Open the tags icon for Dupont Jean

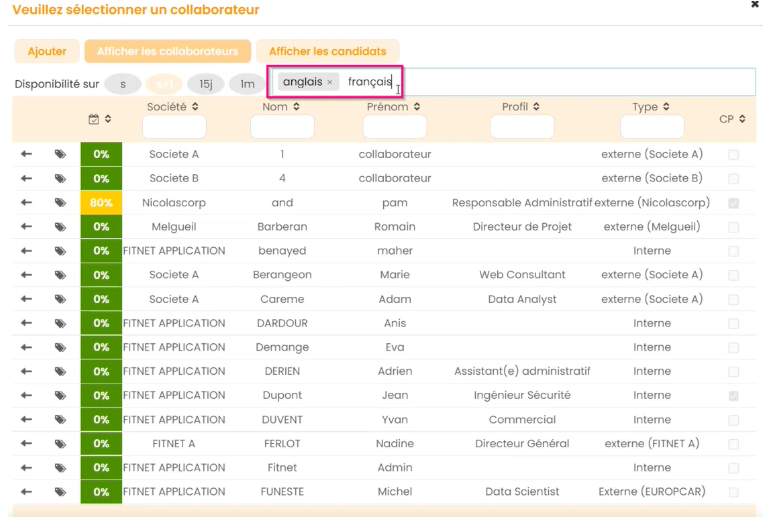point(60,396)
